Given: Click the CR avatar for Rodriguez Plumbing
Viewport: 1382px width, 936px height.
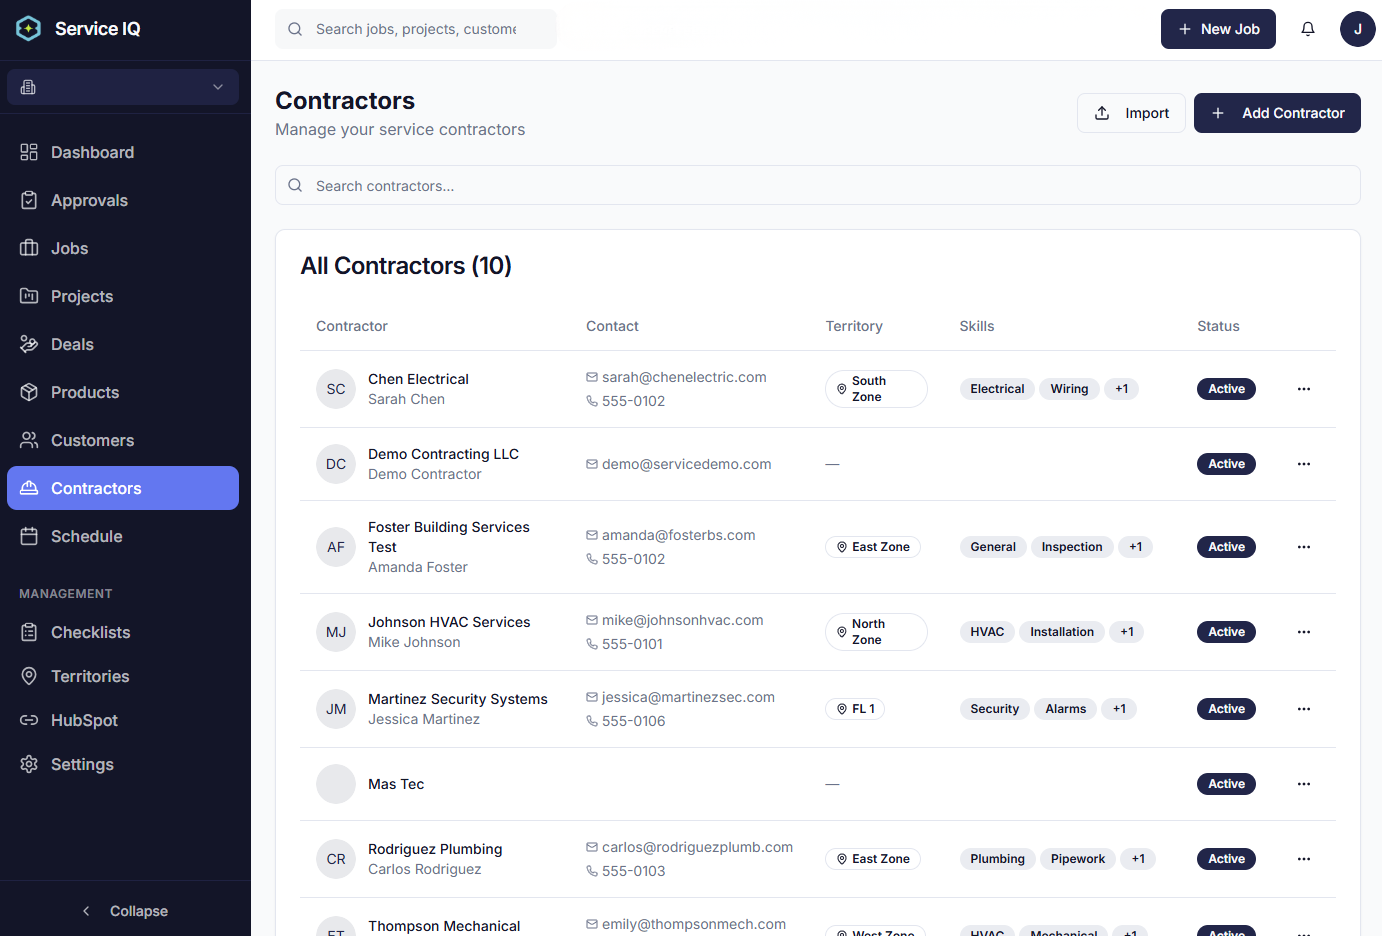Looking at the screenshot, I should [x=336, y=859].
